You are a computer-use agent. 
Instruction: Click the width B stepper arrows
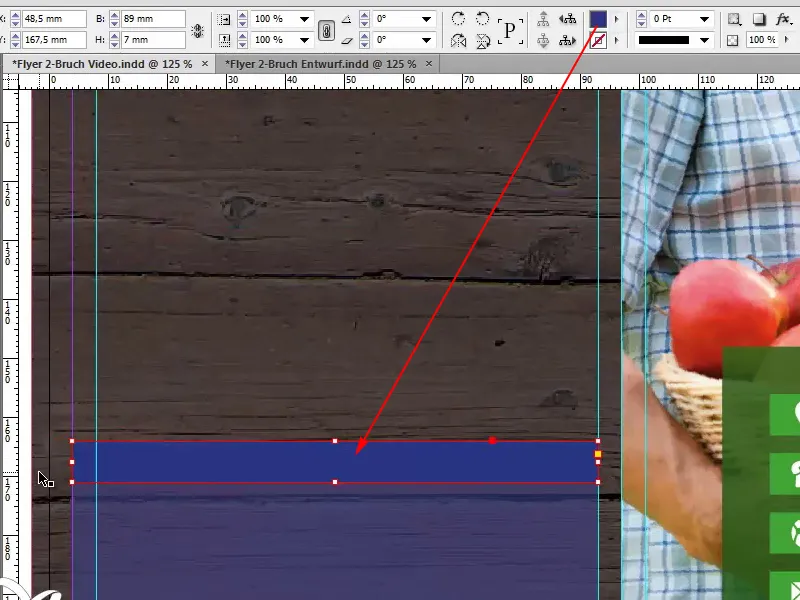(114, 19)
